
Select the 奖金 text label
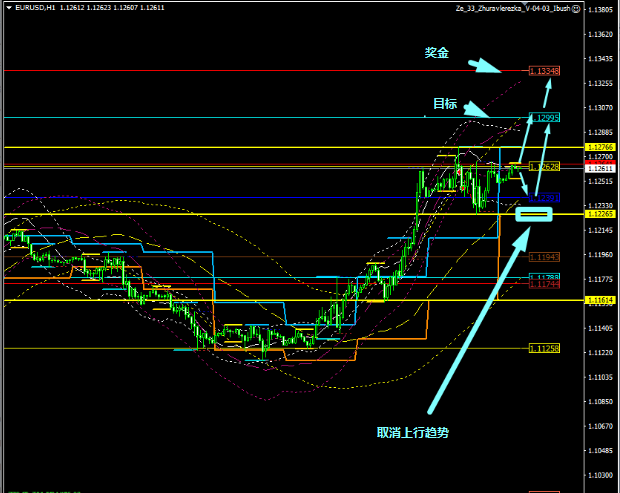[x=436, y=54]
